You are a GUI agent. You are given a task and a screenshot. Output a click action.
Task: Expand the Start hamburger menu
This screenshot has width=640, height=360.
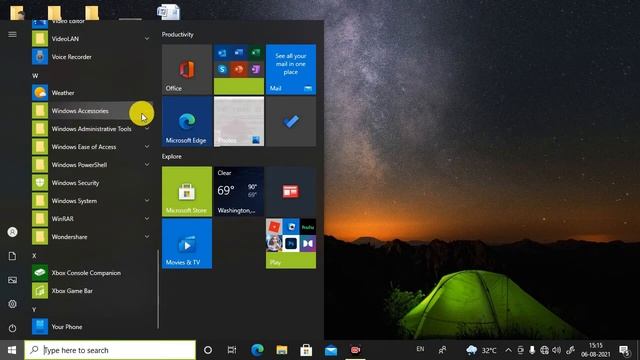click(12, 34)
